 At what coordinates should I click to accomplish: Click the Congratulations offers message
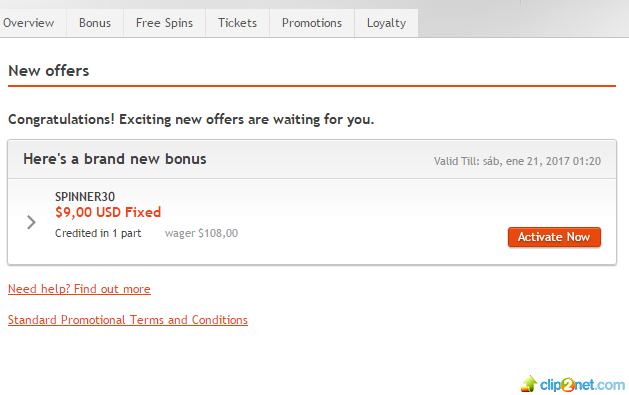(x=191, y=119)
